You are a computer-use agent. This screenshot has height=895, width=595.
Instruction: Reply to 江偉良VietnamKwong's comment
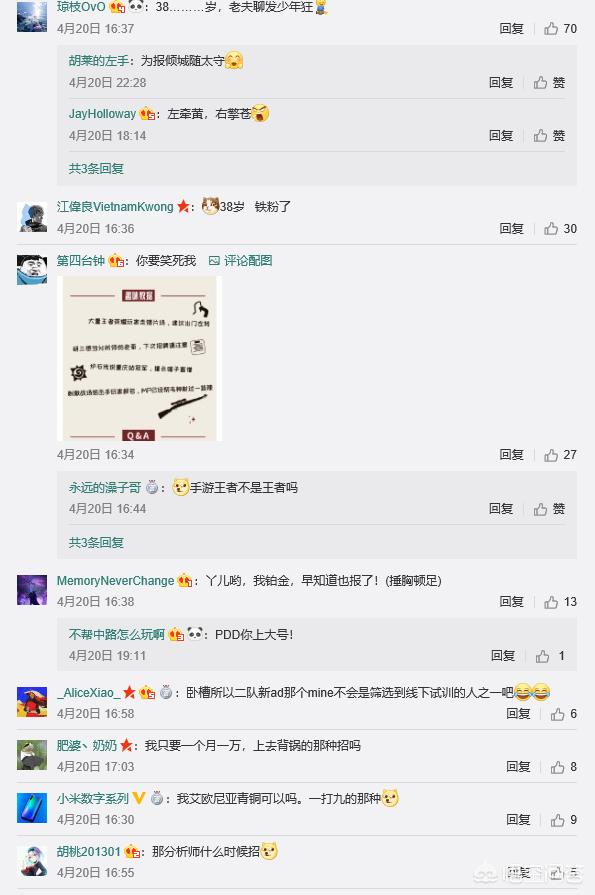click(512, 229)
